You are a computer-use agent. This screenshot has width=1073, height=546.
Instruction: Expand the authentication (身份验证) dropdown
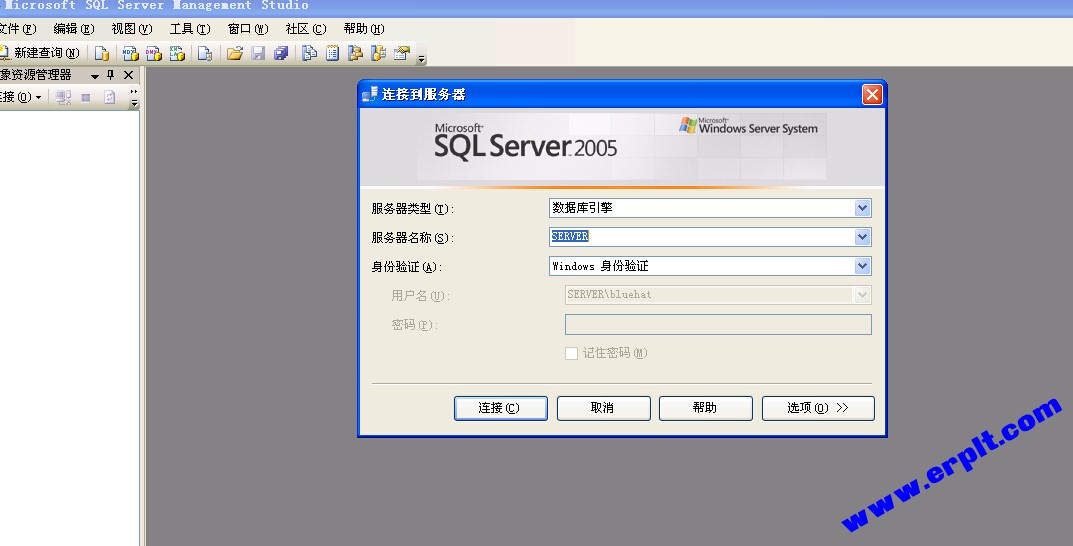(x=862, y=266)
